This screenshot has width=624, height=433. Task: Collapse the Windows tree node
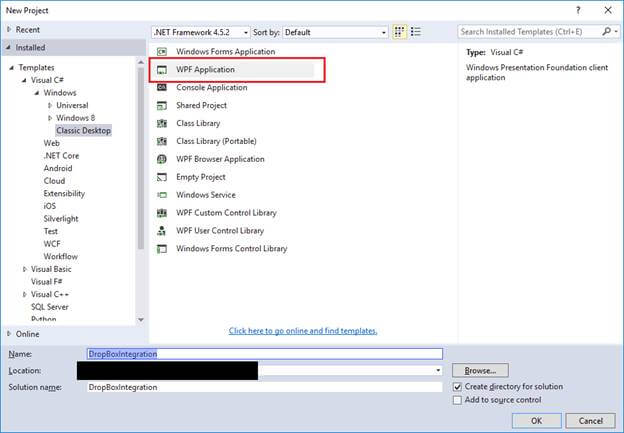click(37, 93)
